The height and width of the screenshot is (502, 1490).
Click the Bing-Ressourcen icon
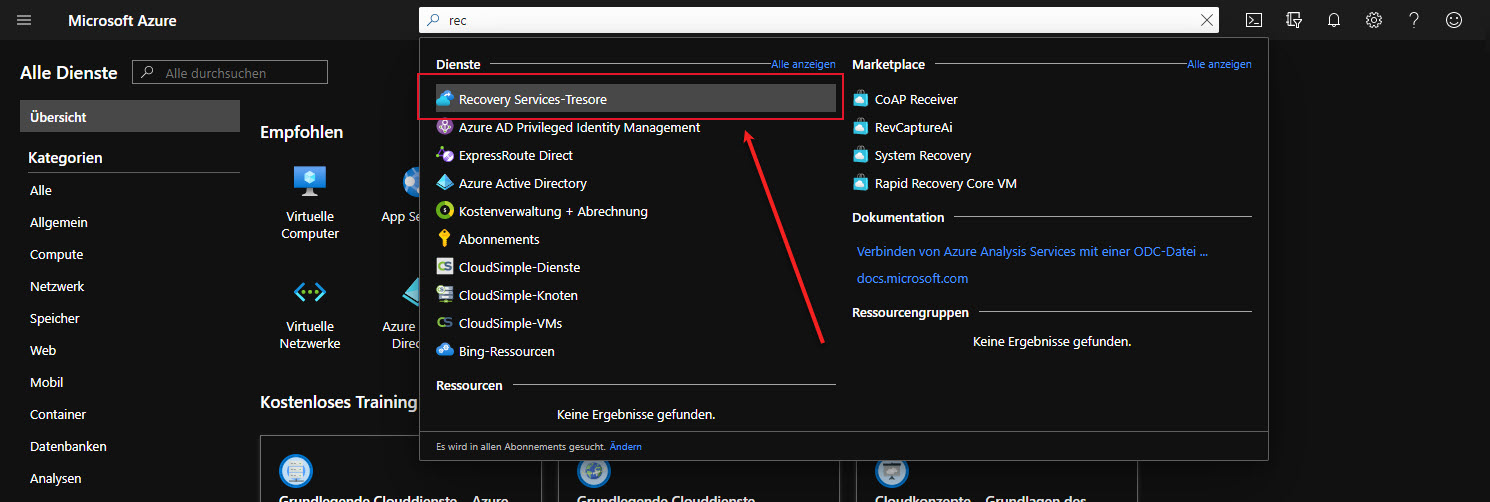click(446, 351)
